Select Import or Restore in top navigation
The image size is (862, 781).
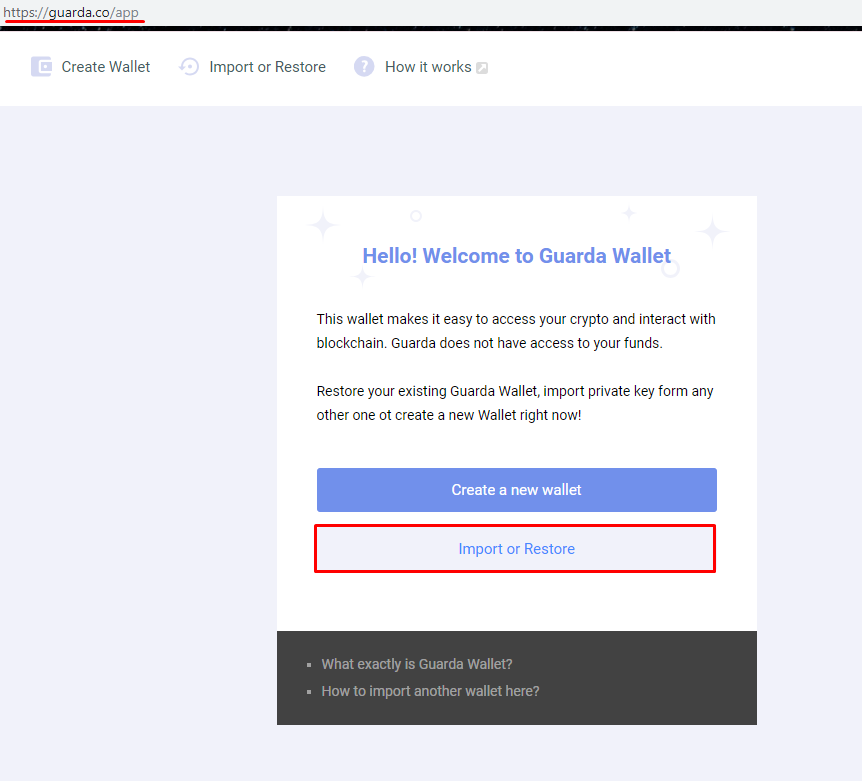(x=267, y=67)
